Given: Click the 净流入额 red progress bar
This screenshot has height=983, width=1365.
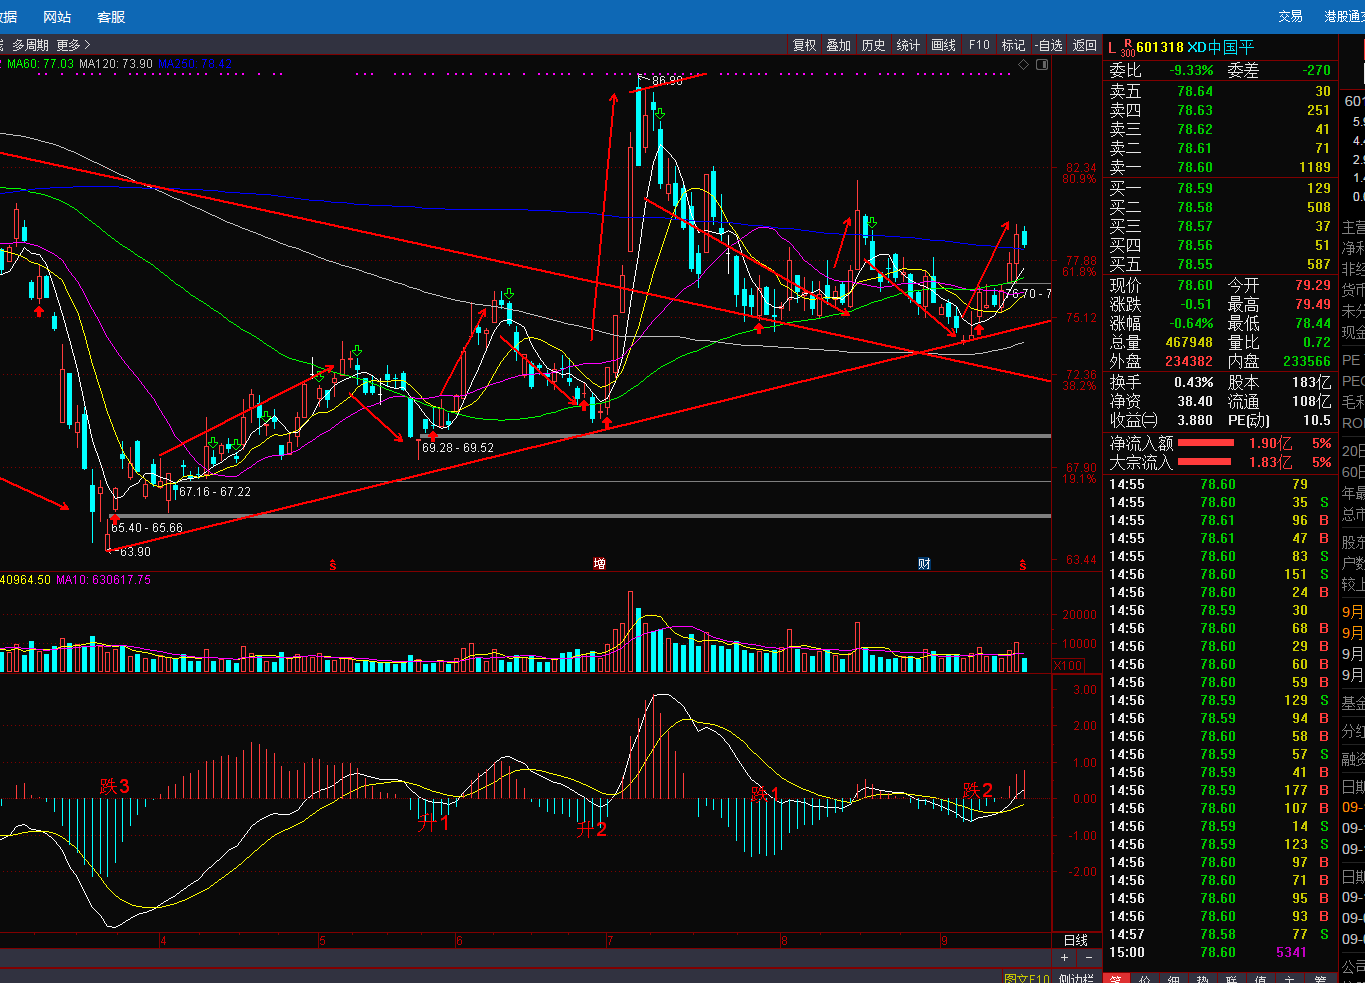Looking at the screenshot, I should click(x=1205, y=443).
